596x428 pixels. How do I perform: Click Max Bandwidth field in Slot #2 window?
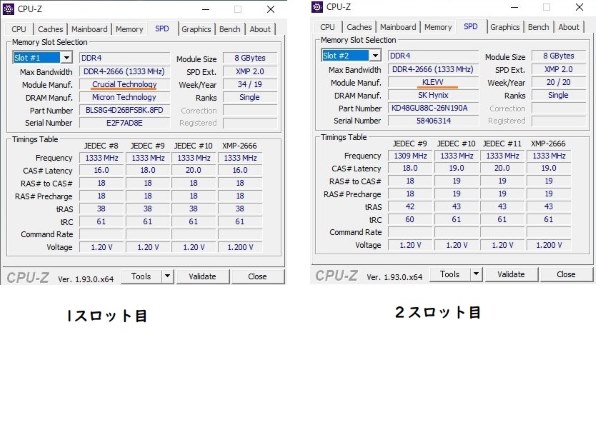(433, 70)
